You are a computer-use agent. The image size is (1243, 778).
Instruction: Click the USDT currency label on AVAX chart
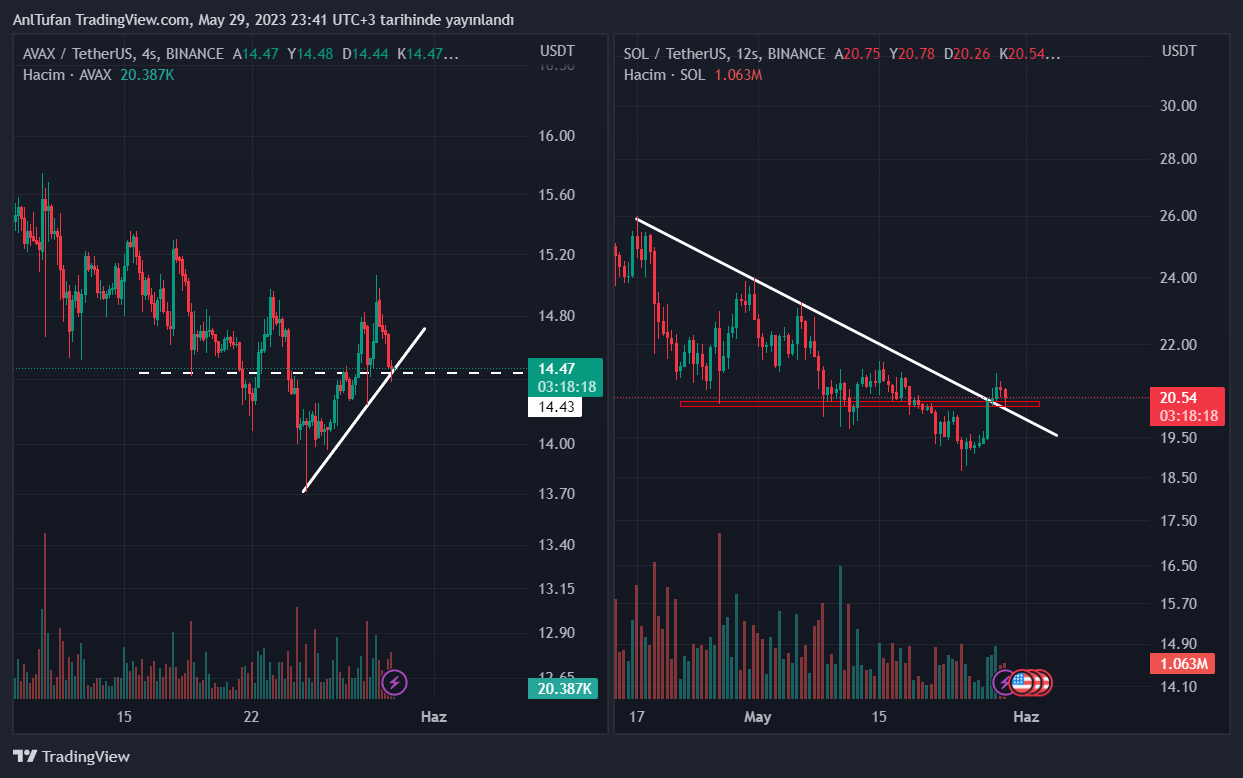(557, 50)
